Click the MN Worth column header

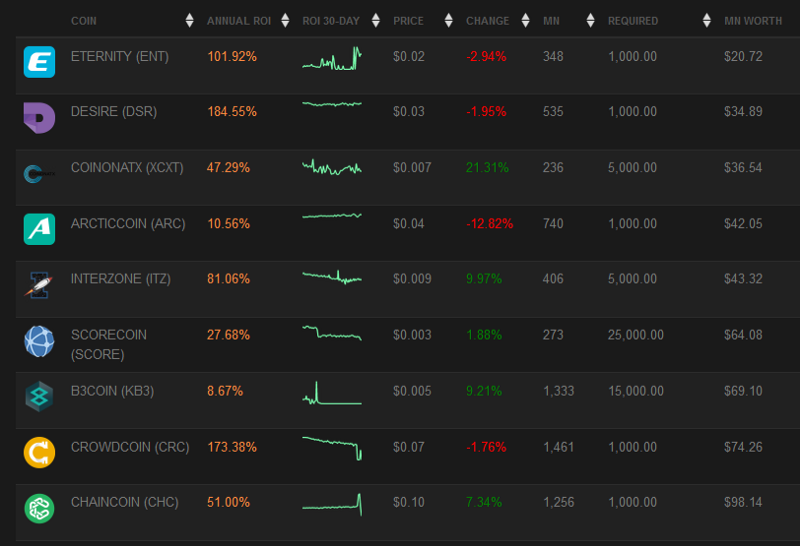pyautogui.click(x=753, y=21)
